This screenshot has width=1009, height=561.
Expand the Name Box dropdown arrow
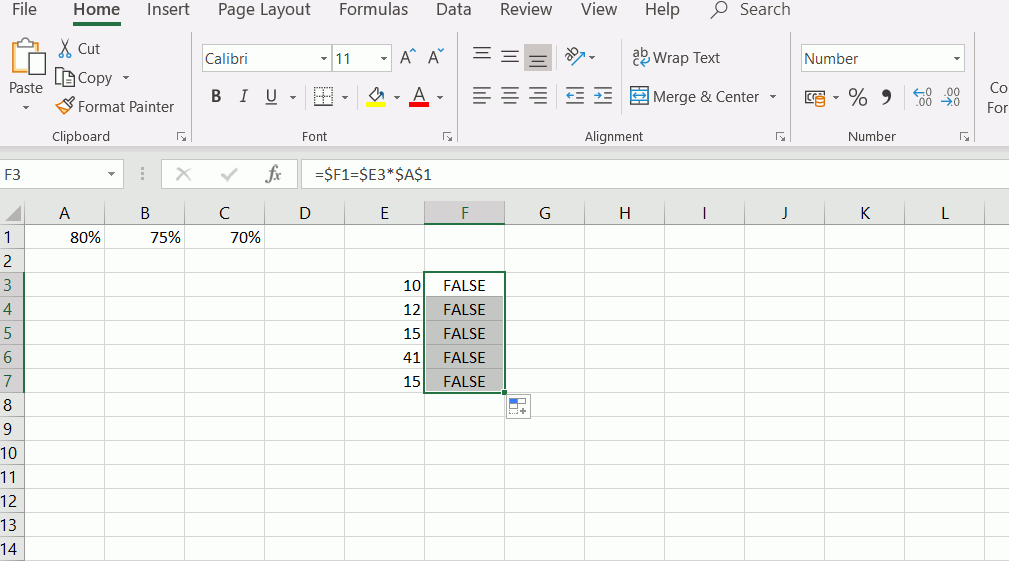click(x=112, y=174)
